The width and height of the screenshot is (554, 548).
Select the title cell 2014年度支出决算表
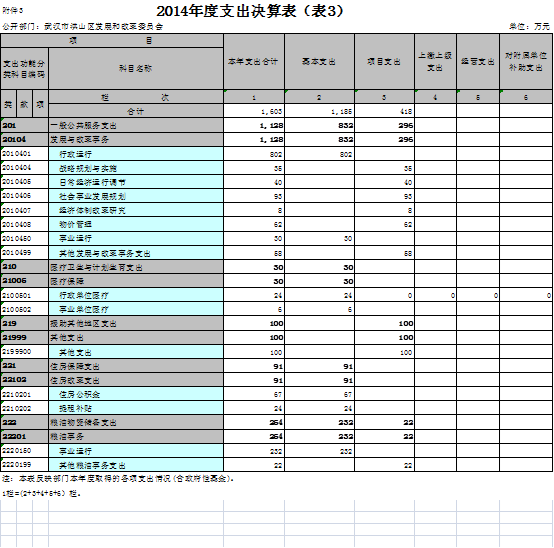click(x=250, y=11)
